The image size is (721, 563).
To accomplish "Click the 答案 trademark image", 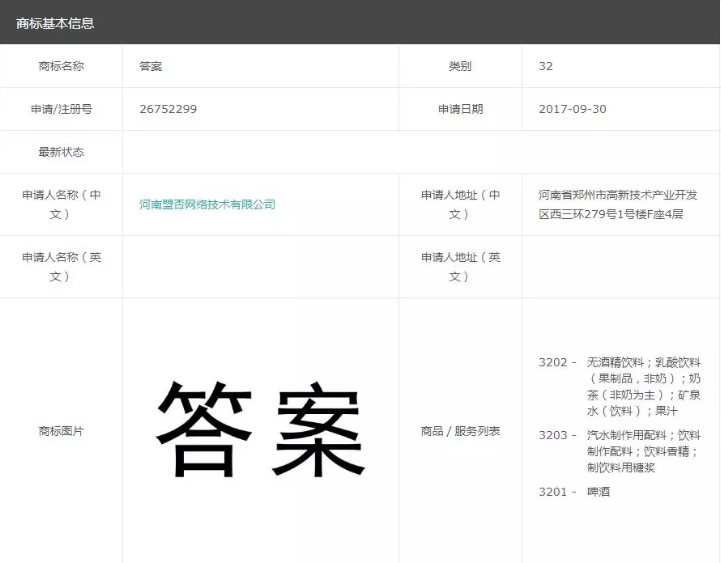I will pos(260,430).
